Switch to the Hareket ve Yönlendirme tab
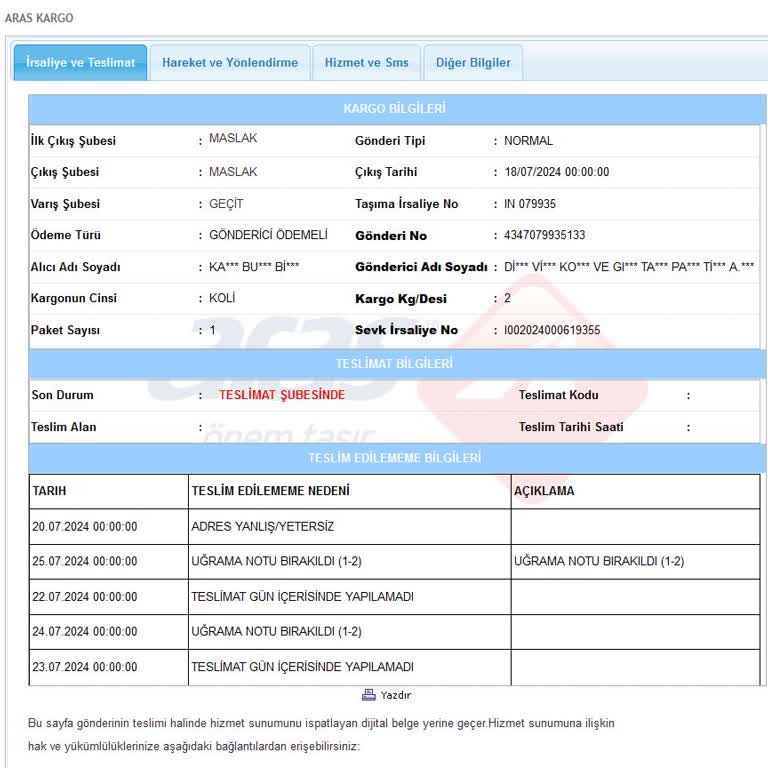 click(x=230, y=62)
